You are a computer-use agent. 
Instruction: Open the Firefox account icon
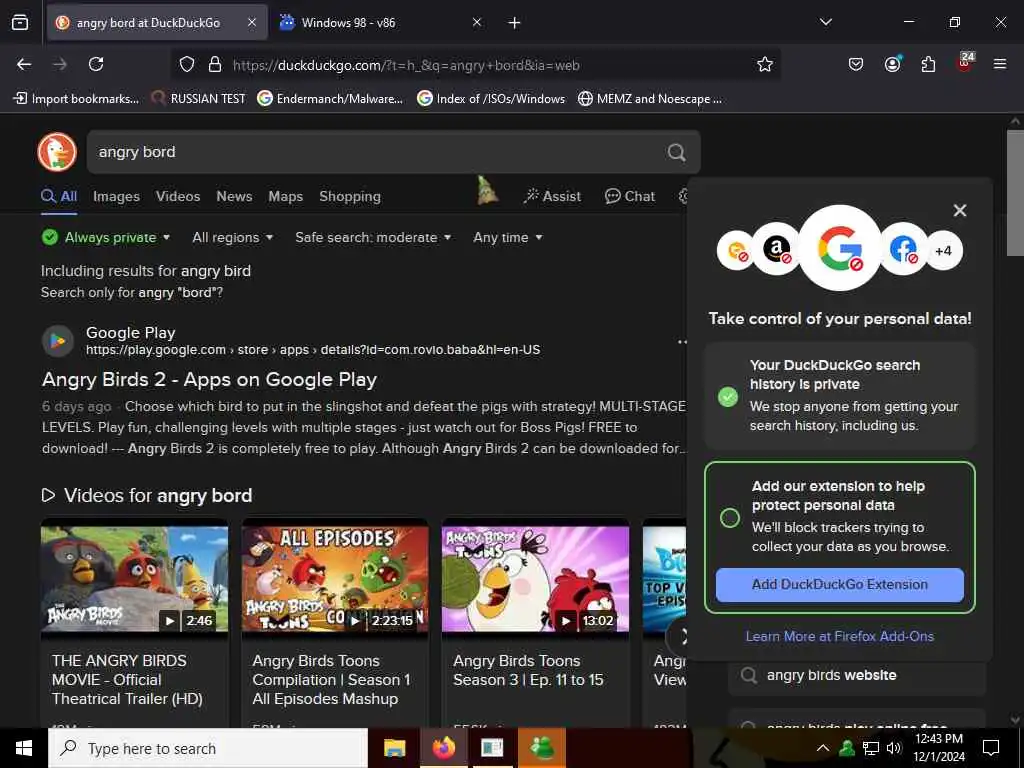892,64
